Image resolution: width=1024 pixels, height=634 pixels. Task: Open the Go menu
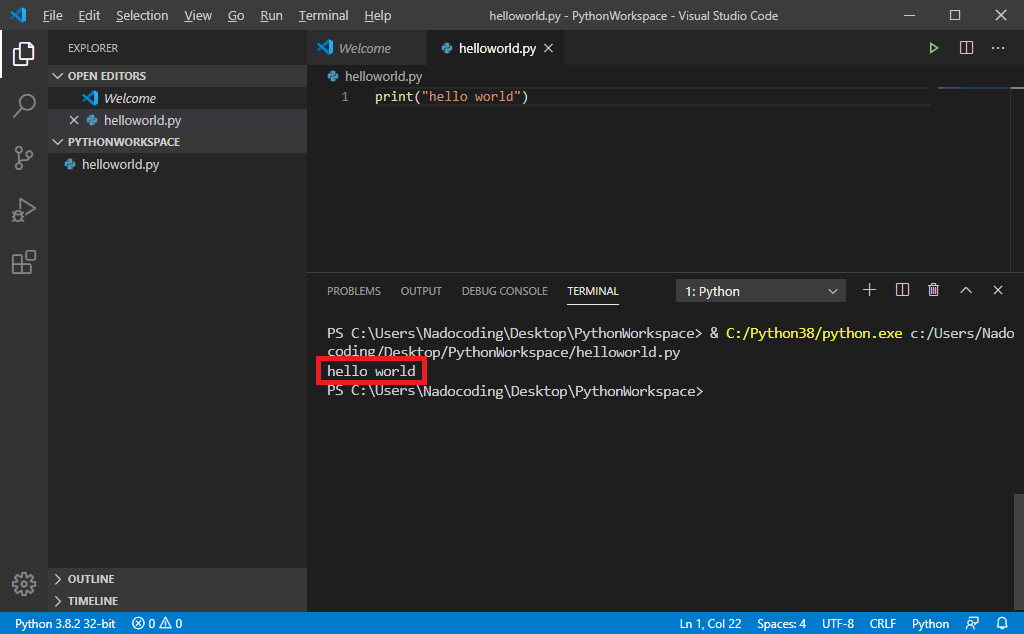point(236,15)
